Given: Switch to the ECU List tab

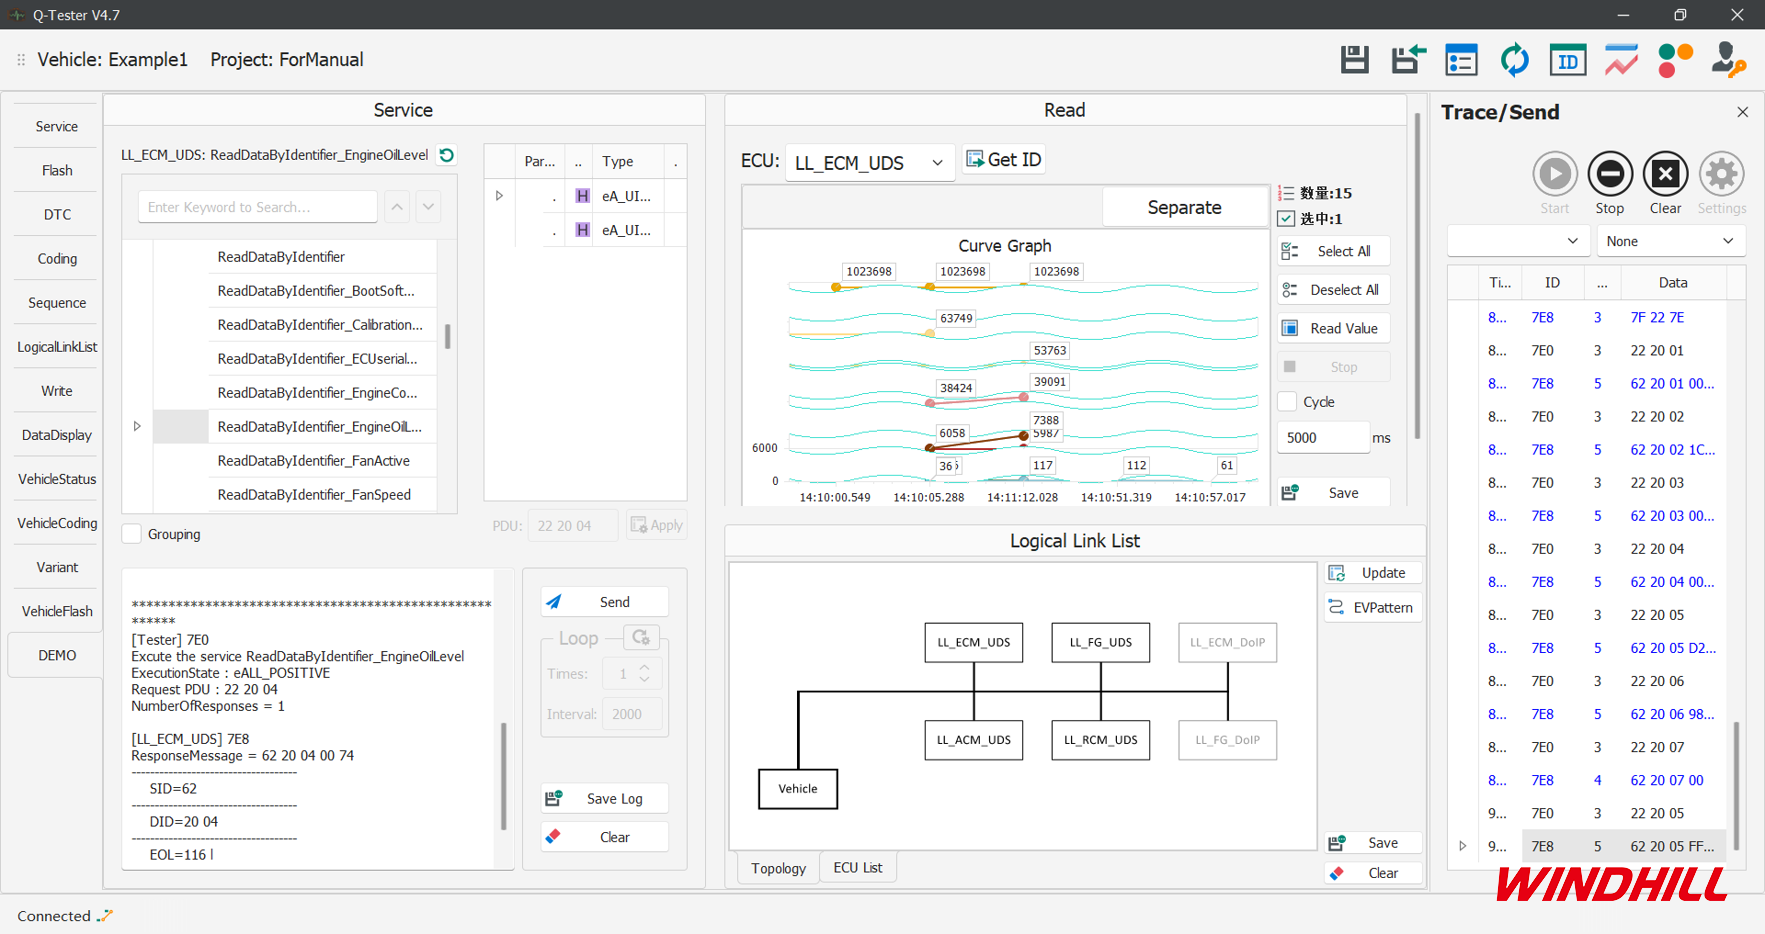Looking at the screenshot, I should pos(857,868).
